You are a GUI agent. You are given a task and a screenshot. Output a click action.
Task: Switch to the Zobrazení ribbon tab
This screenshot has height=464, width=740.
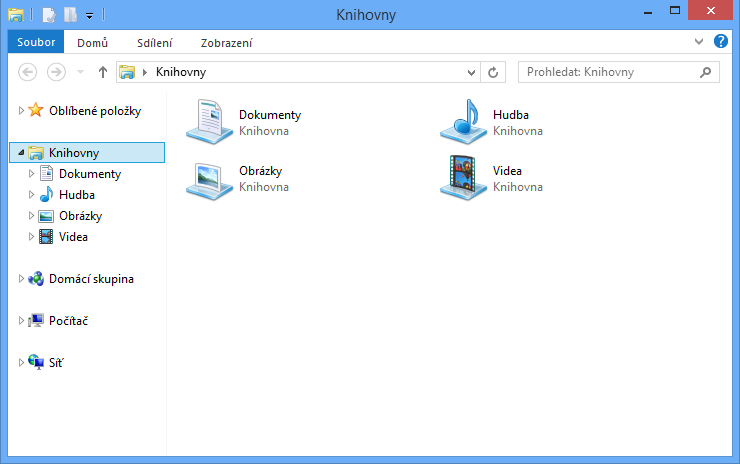226,43
